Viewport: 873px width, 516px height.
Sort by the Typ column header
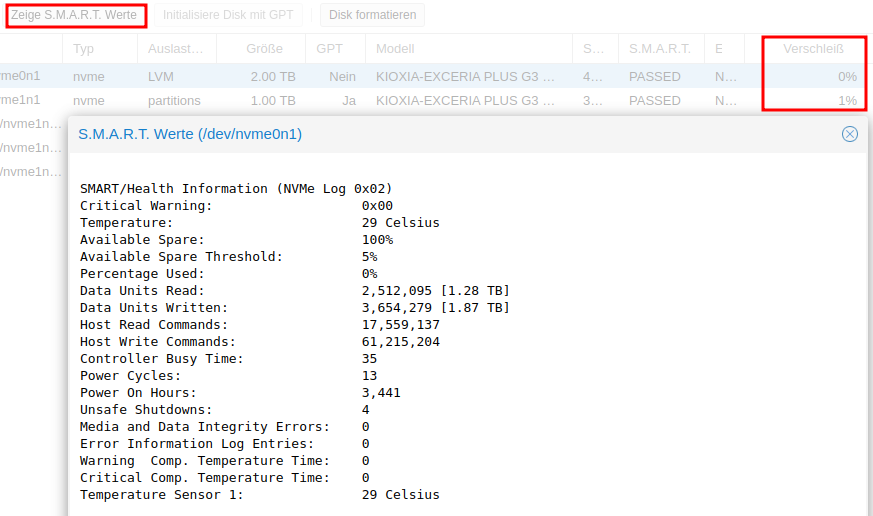(x=84, y=49)
